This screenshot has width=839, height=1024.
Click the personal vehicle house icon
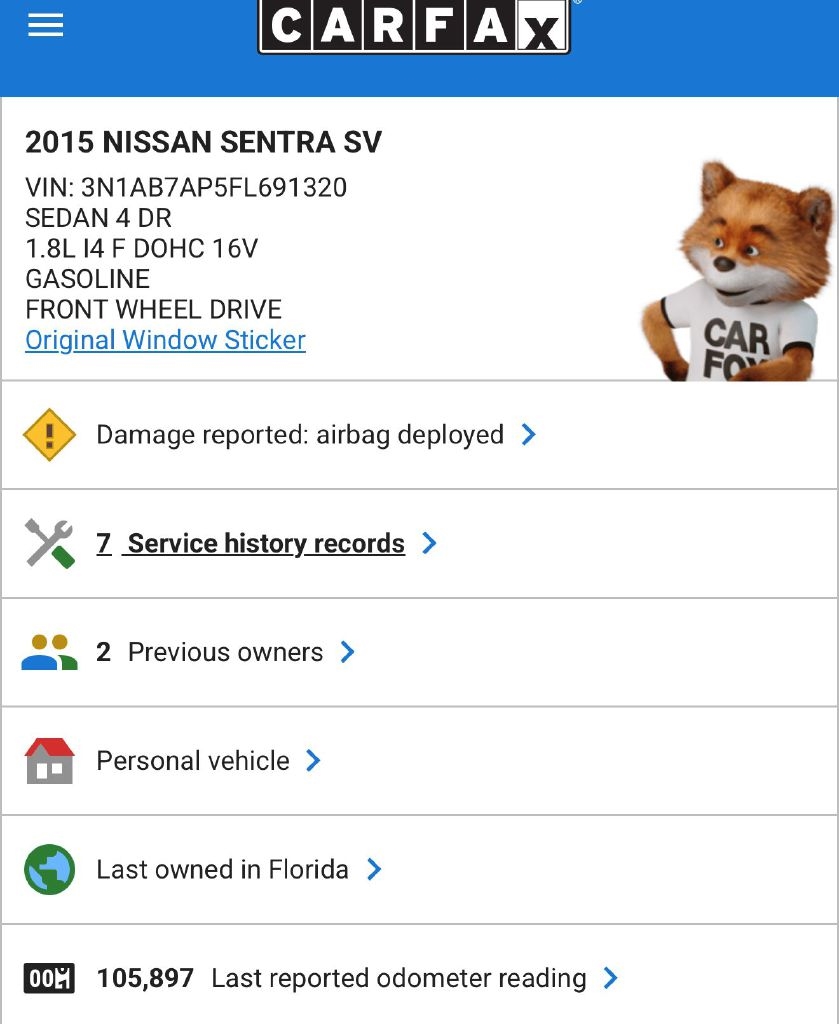coord(49,761)
